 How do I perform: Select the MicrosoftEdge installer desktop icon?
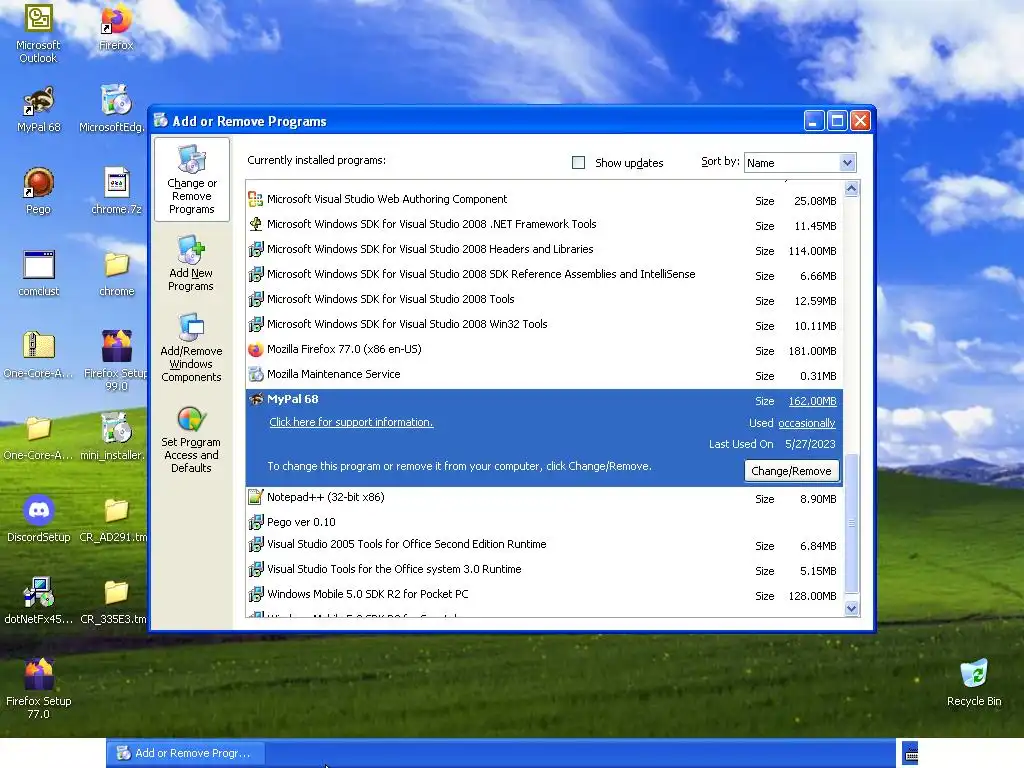113,108
